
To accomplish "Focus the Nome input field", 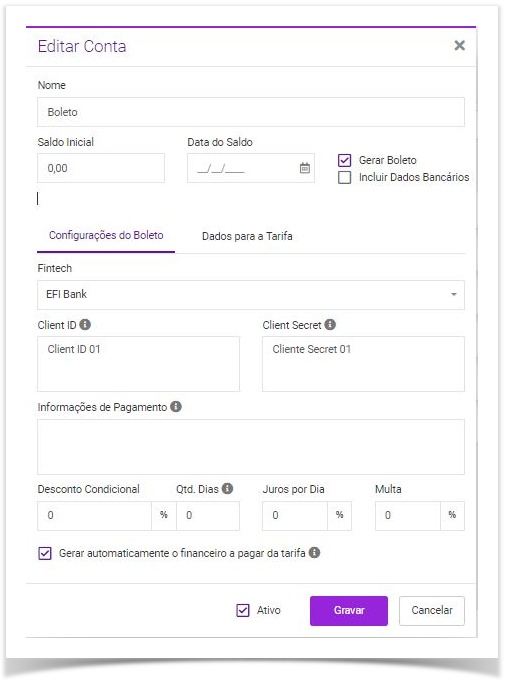I will [251, 112].
